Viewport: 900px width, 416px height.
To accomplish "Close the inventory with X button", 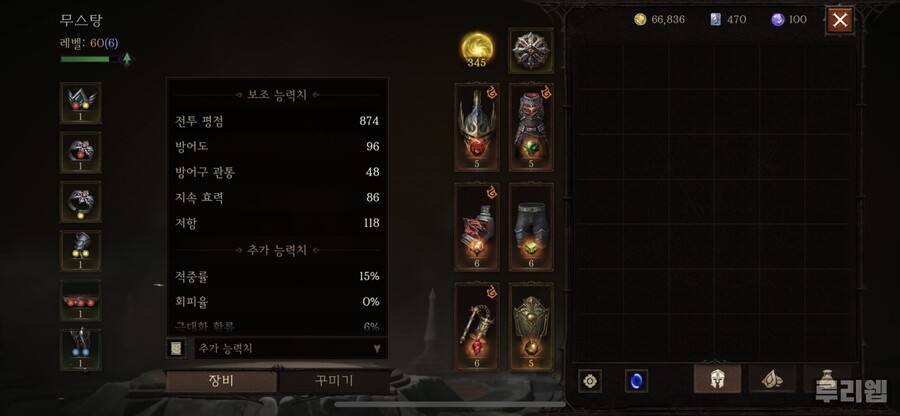I will 840,21.
